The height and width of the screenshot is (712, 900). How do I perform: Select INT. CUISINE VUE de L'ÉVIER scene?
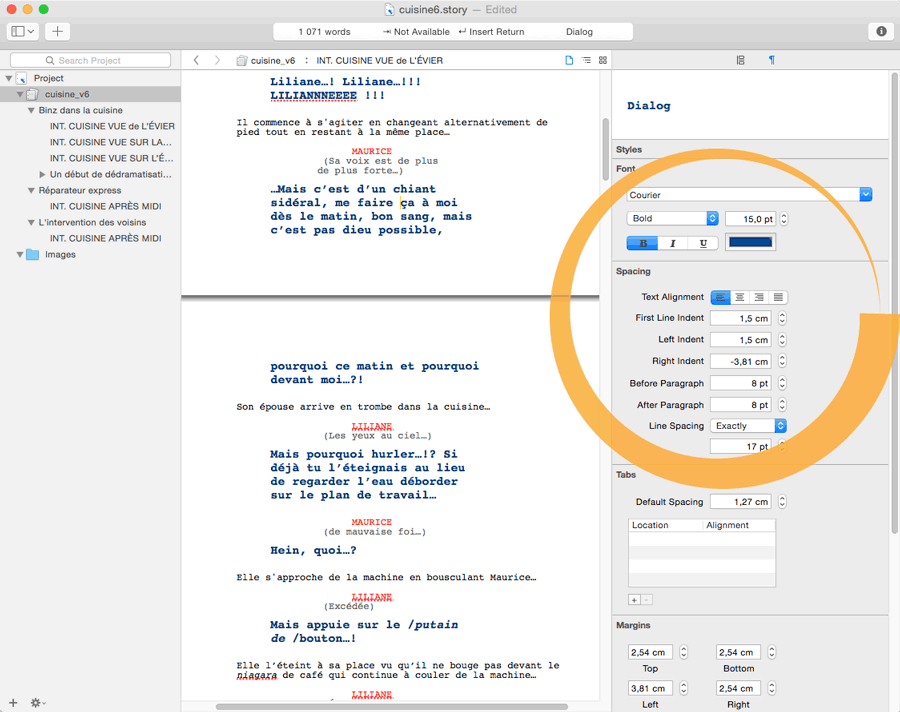point(112,126)
